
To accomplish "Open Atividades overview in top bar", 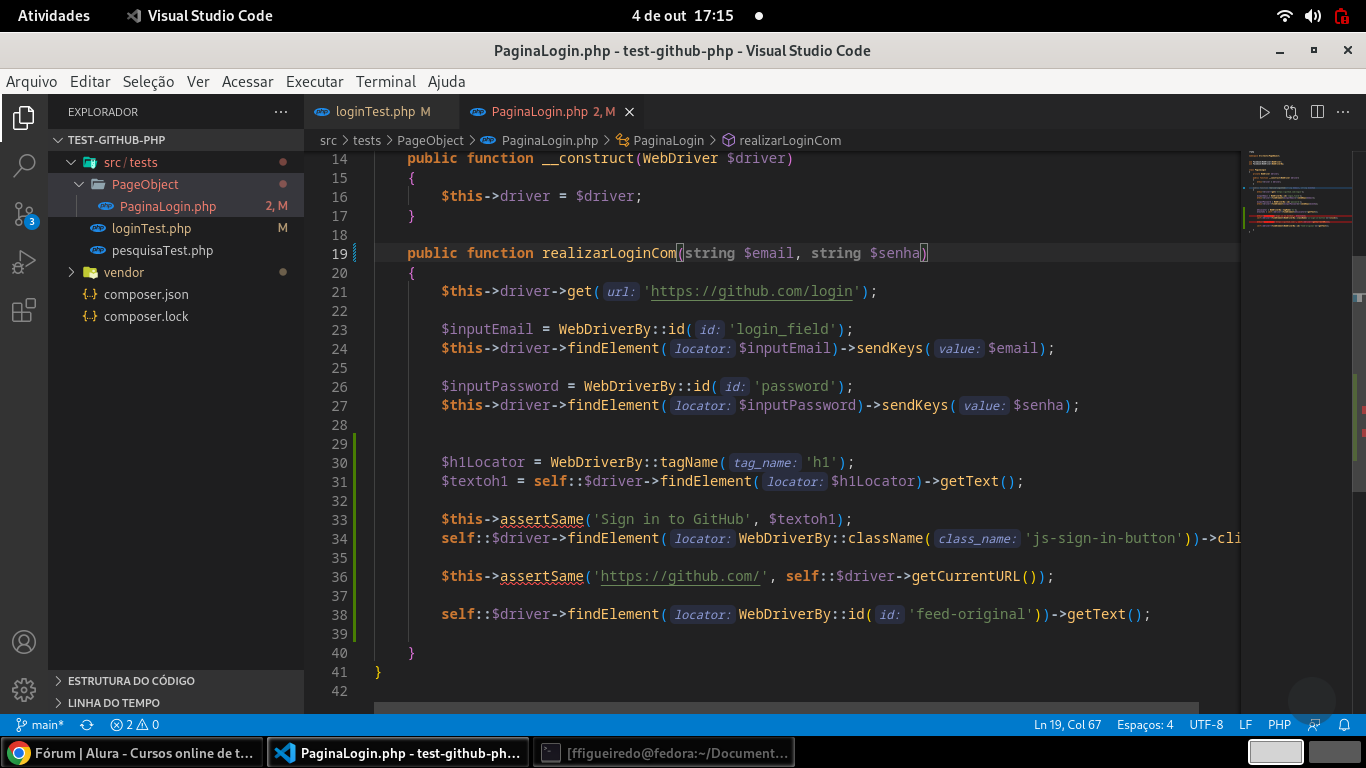I will (54, 16).
